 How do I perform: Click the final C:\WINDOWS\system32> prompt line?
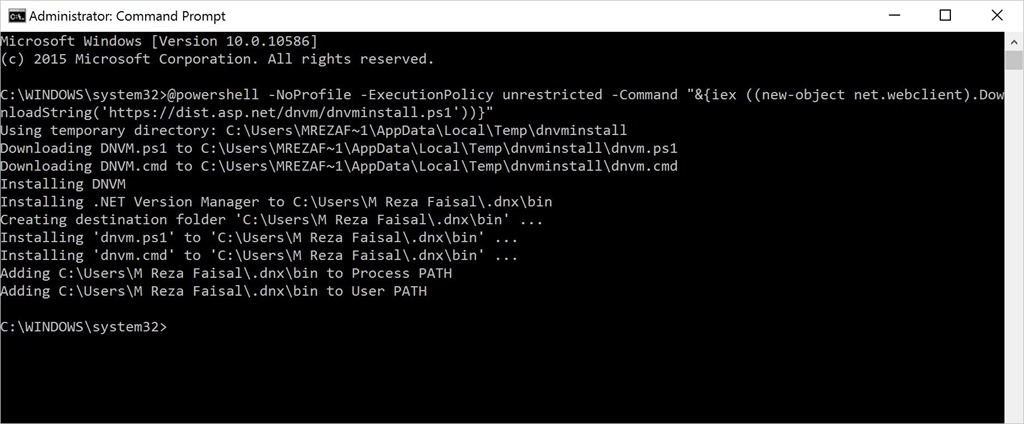pyautogui.click(x=84, y=326)
